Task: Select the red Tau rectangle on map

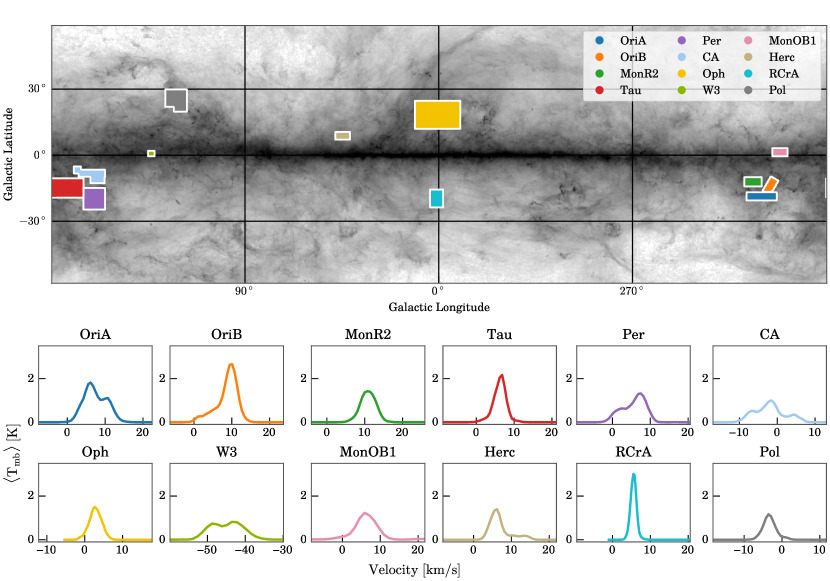Action: [67, 188]
